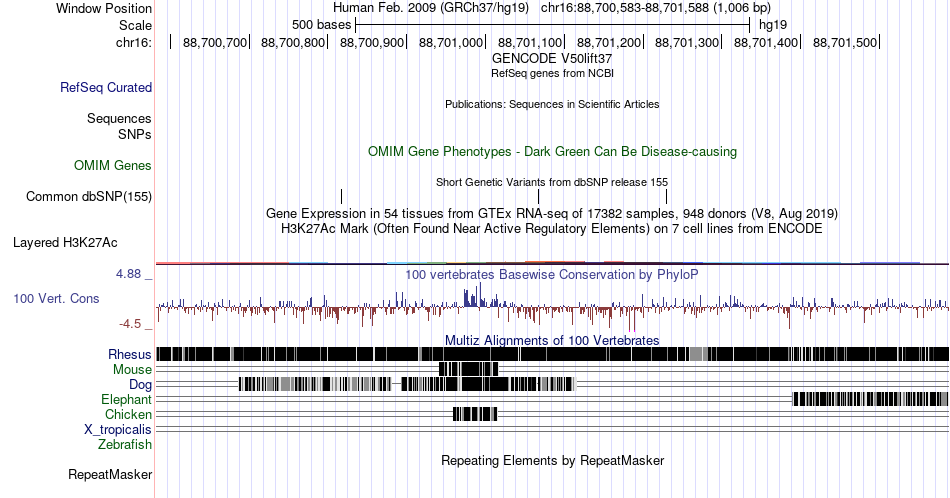This screenshot has height=498, width=950.
Task: Open the Elephant alignment label
Action: [x=126, y=400]
